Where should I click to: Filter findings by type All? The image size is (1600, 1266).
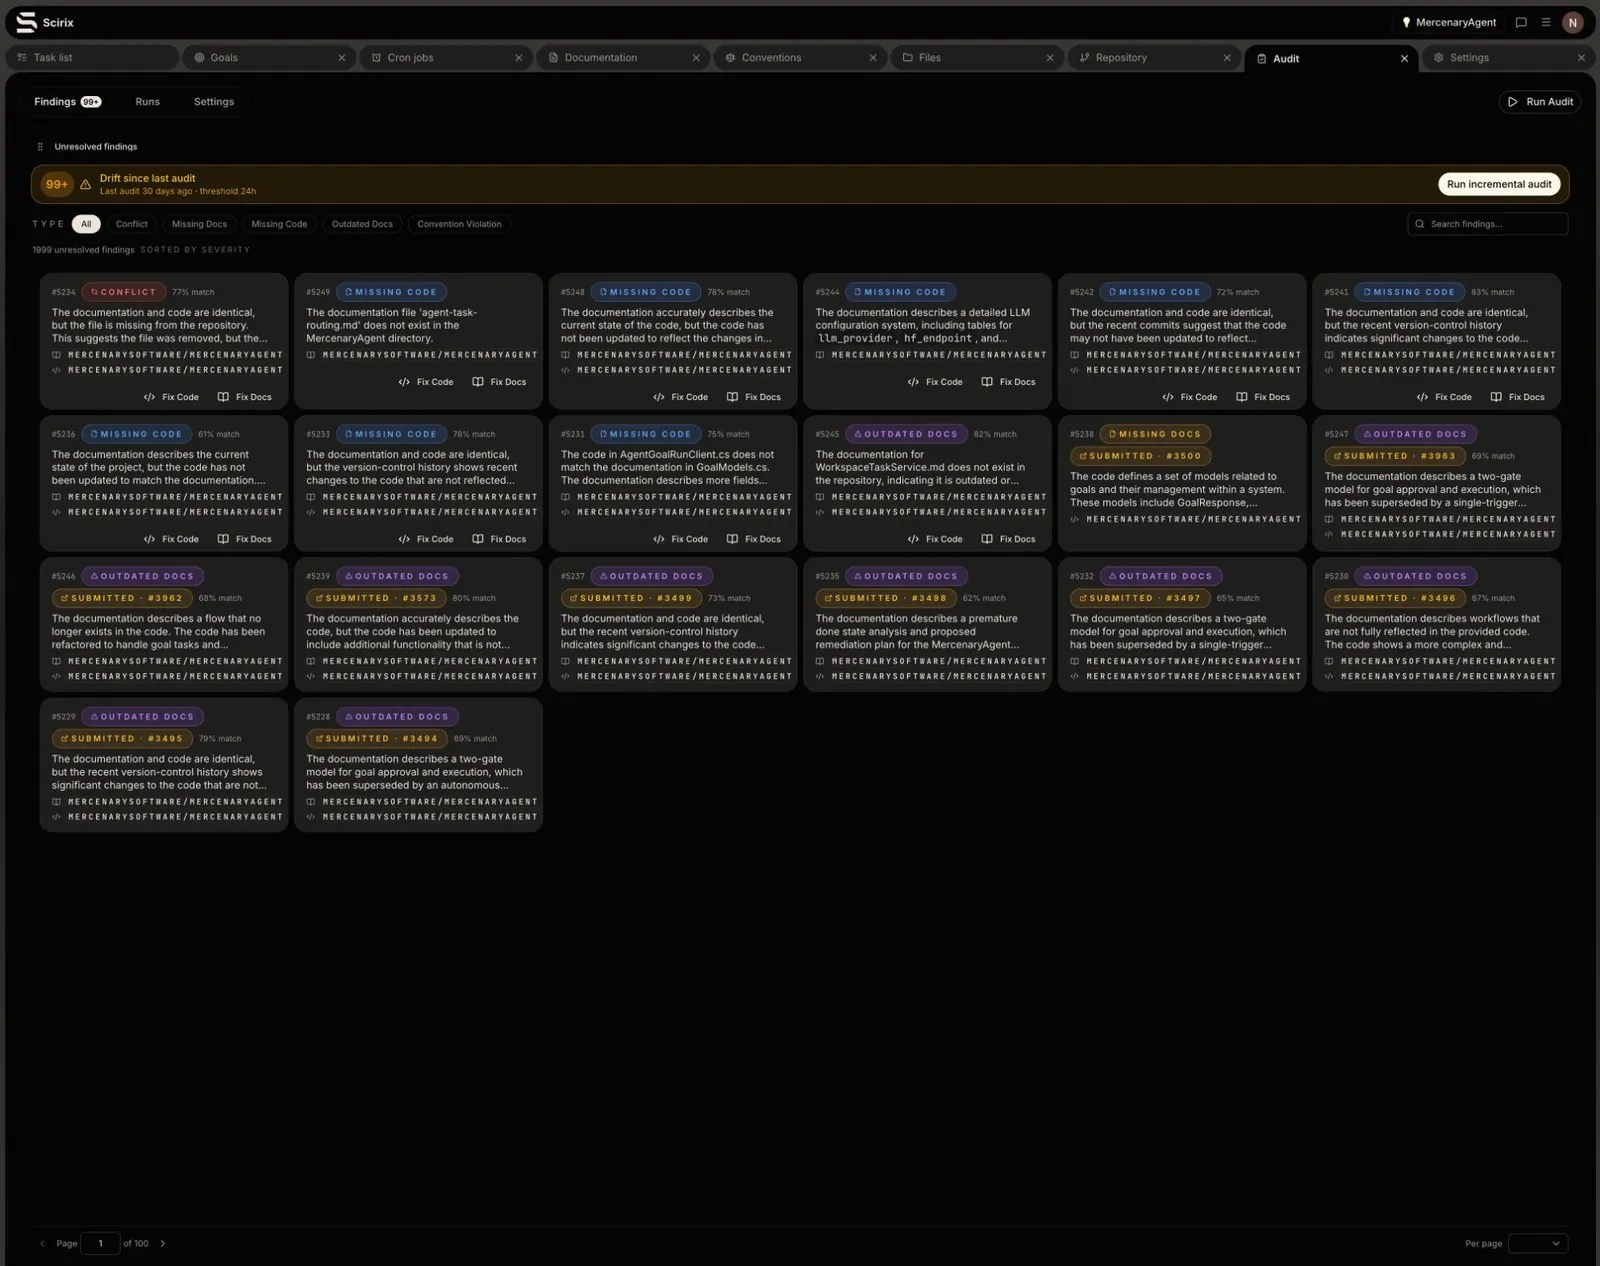click(86, 224)
